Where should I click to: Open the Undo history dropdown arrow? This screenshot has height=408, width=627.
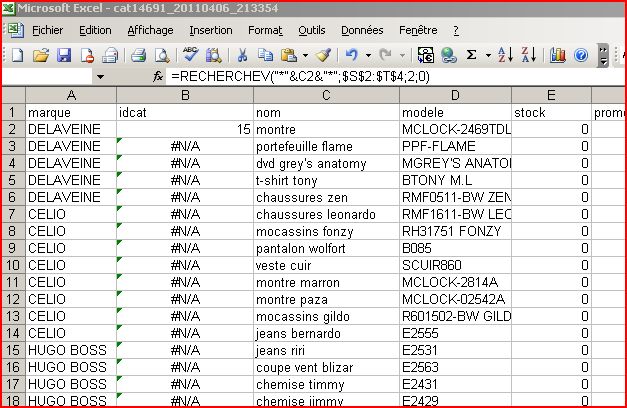click(x=368, y=55)
